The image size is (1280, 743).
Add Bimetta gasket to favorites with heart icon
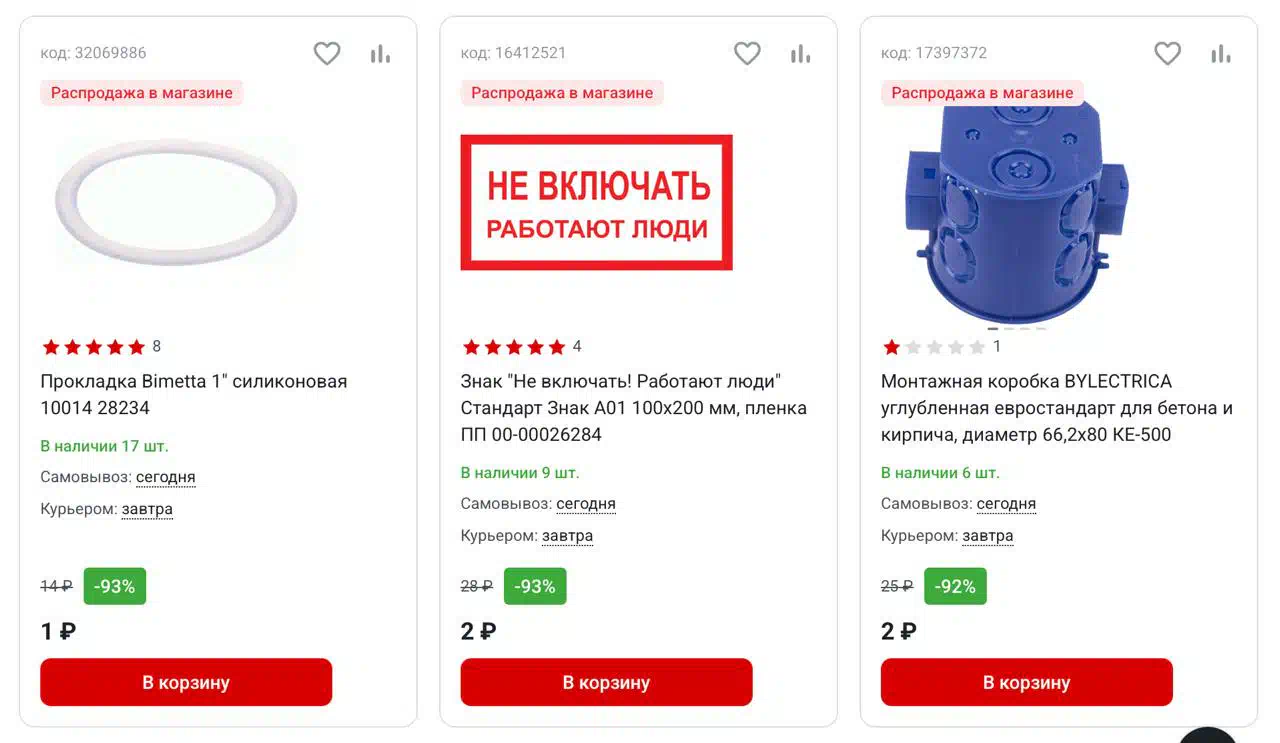327,54
